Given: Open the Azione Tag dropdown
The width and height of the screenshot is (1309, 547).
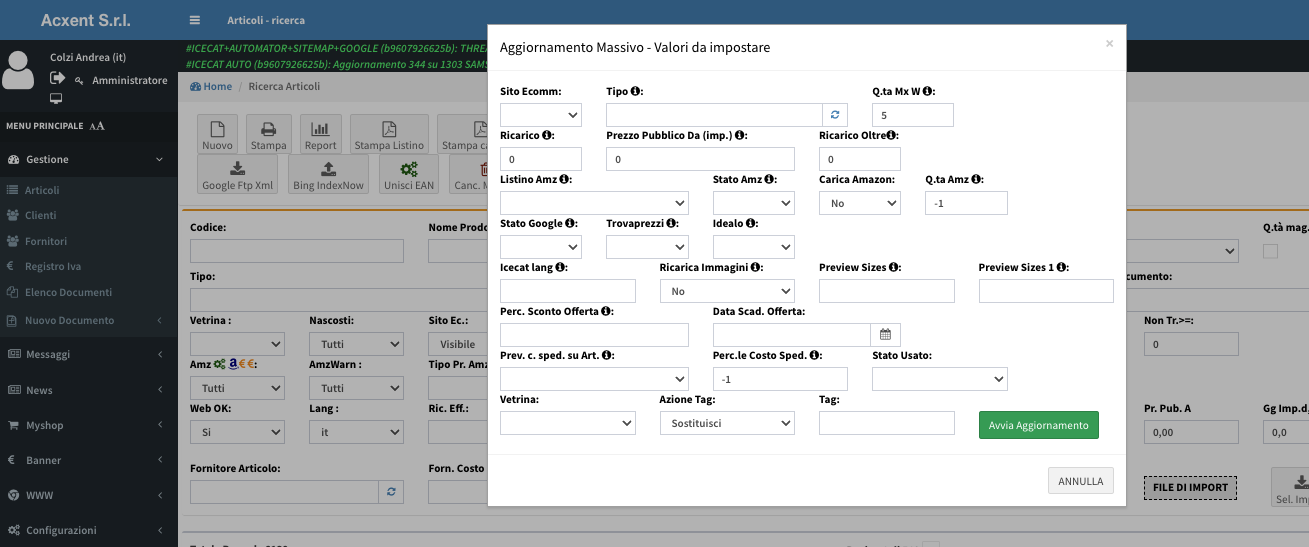Looking at the screenshot, I should pos(726,423).
